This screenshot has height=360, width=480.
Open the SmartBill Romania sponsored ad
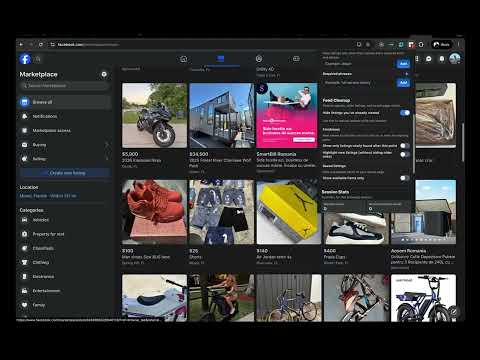(287, 115)
